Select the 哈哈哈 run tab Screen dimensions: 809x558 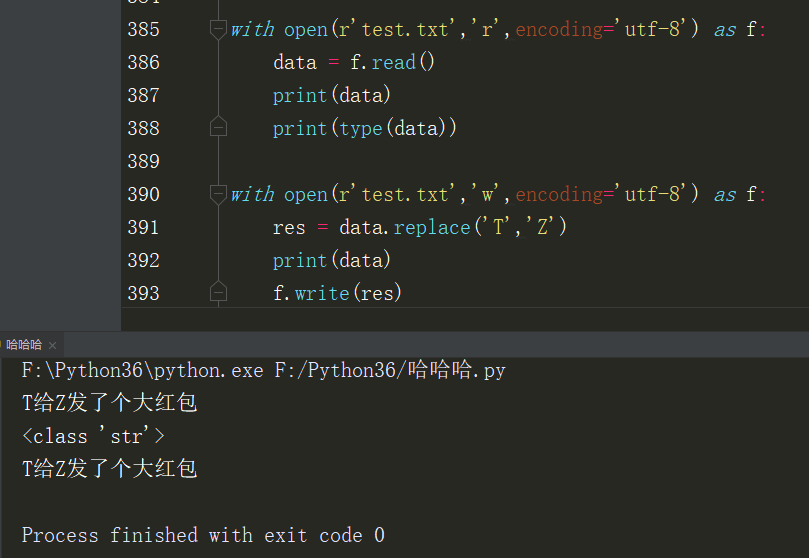point(24,345)
